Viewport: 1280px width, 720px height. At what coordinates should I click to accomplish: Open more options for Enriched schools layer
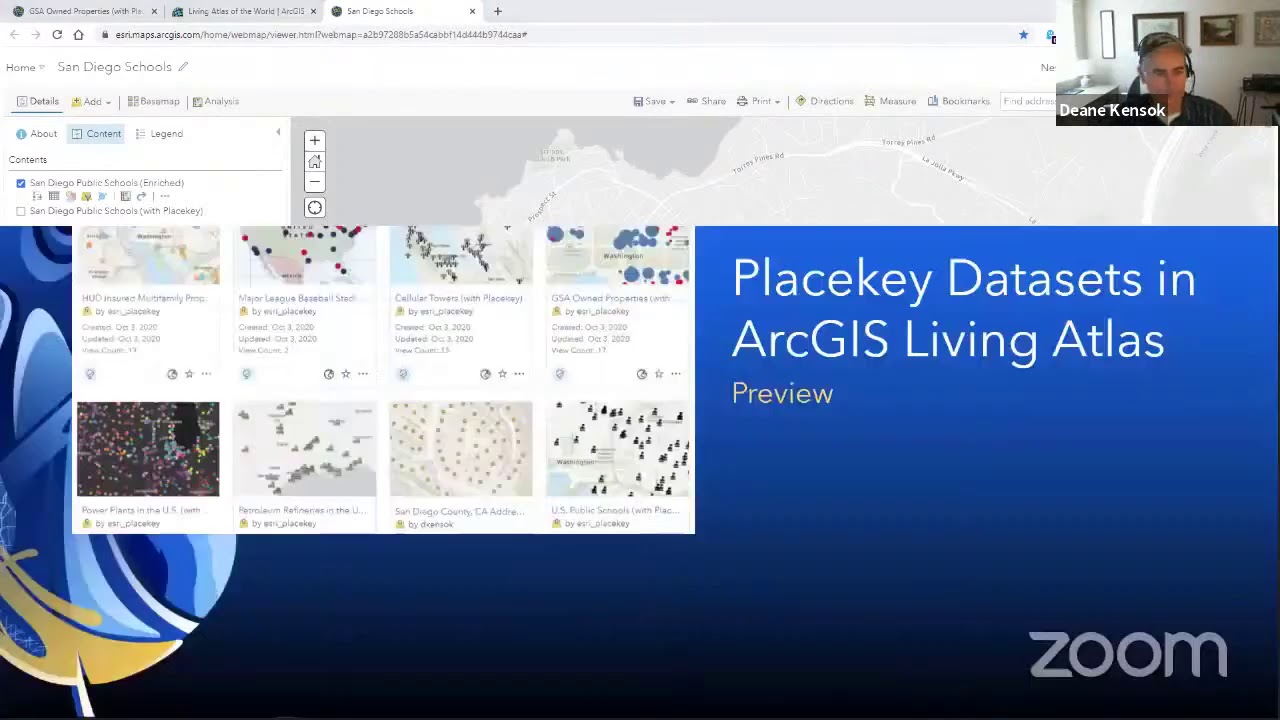click(x=164, y=197)
